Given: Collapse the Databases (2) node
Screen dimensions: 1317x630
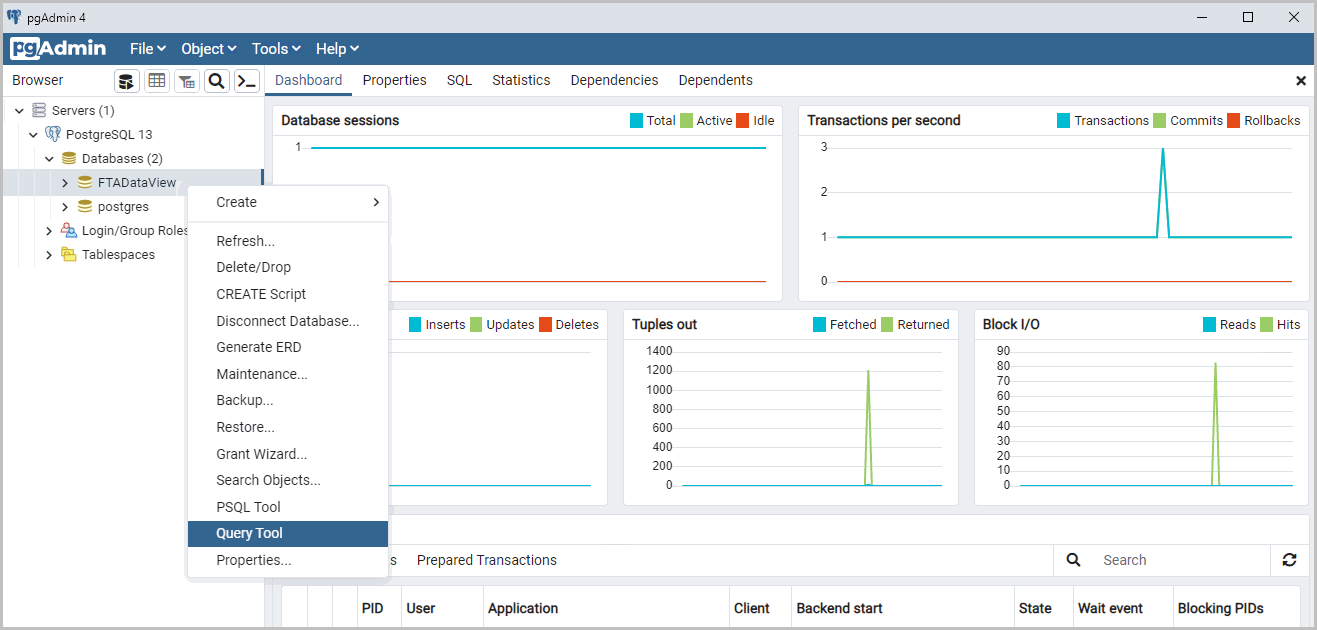Looking at the screenshot, I should pos(49,159).
